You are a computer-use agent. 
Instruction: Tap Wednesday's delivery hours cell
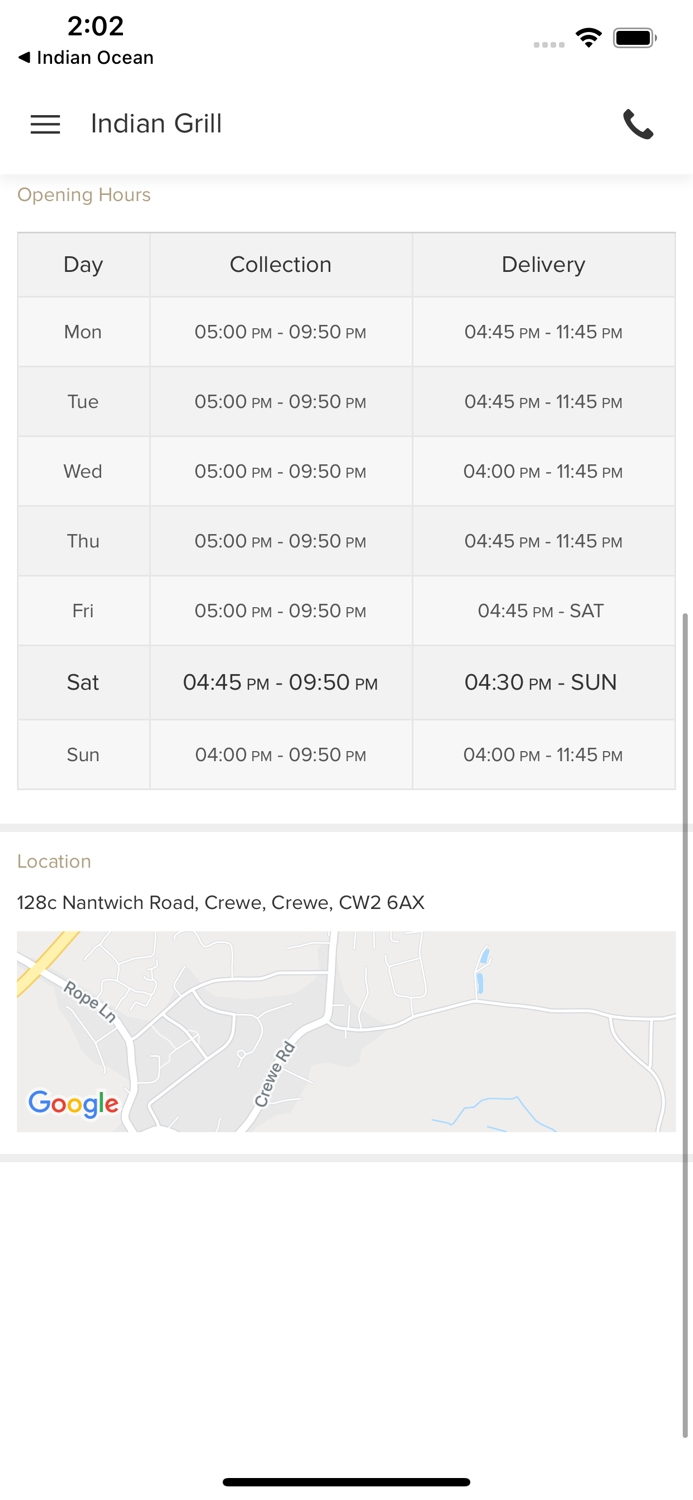tap(543, 471)
